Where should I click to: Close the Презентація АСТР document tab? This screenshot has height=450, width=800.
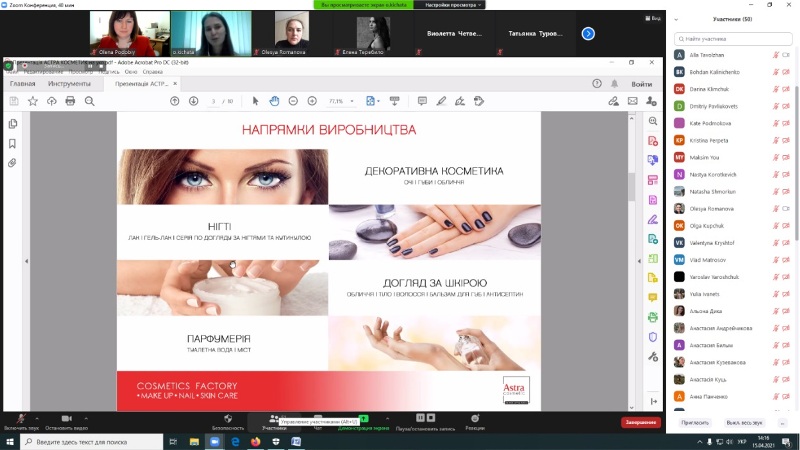click(x=175, y=83)
